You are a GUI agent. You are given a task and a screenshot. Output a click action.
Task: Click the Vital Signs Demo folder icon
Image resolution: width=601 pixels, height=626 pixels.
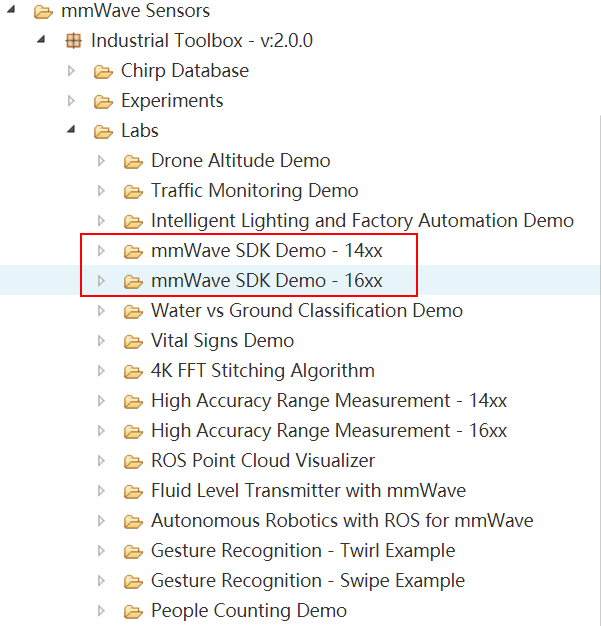click(x=133, y=342)
